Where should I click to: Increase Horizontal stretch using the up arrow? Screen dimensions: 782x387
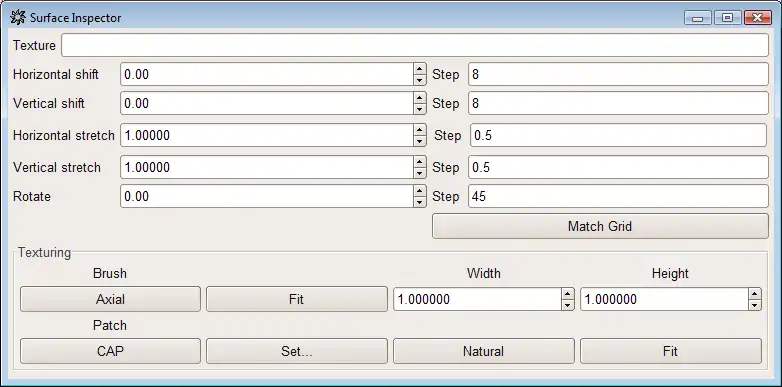[419, 130]
